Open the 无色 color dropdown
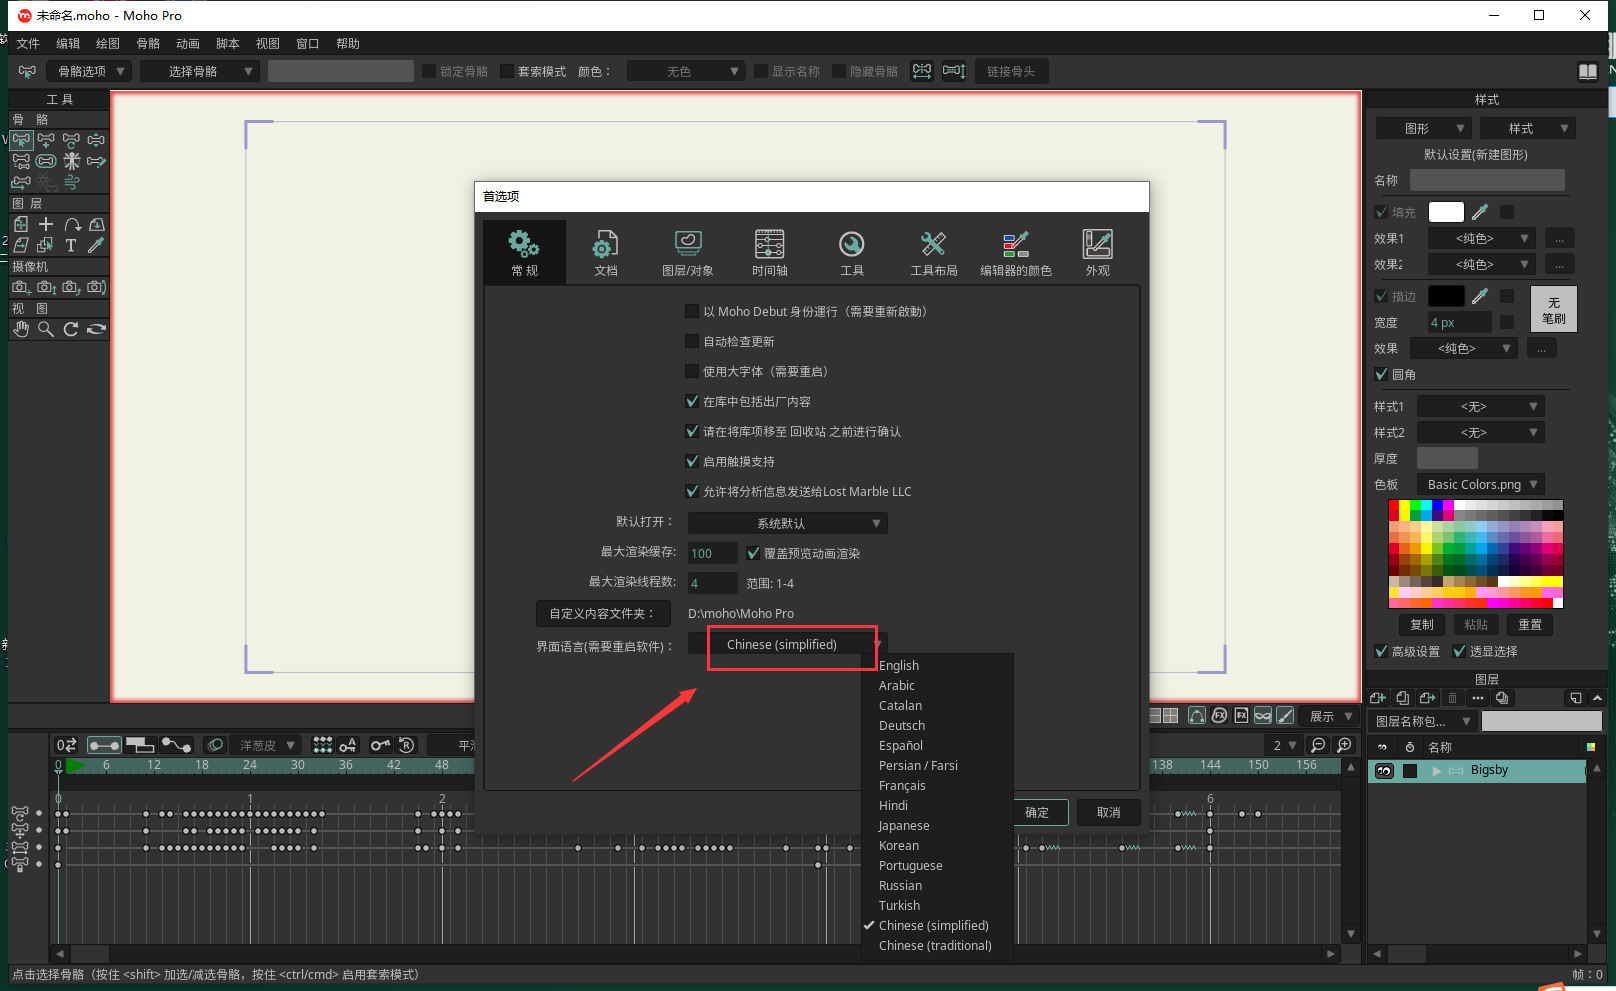Screen dimensions: 1616x991 click(x=685, y=71)
